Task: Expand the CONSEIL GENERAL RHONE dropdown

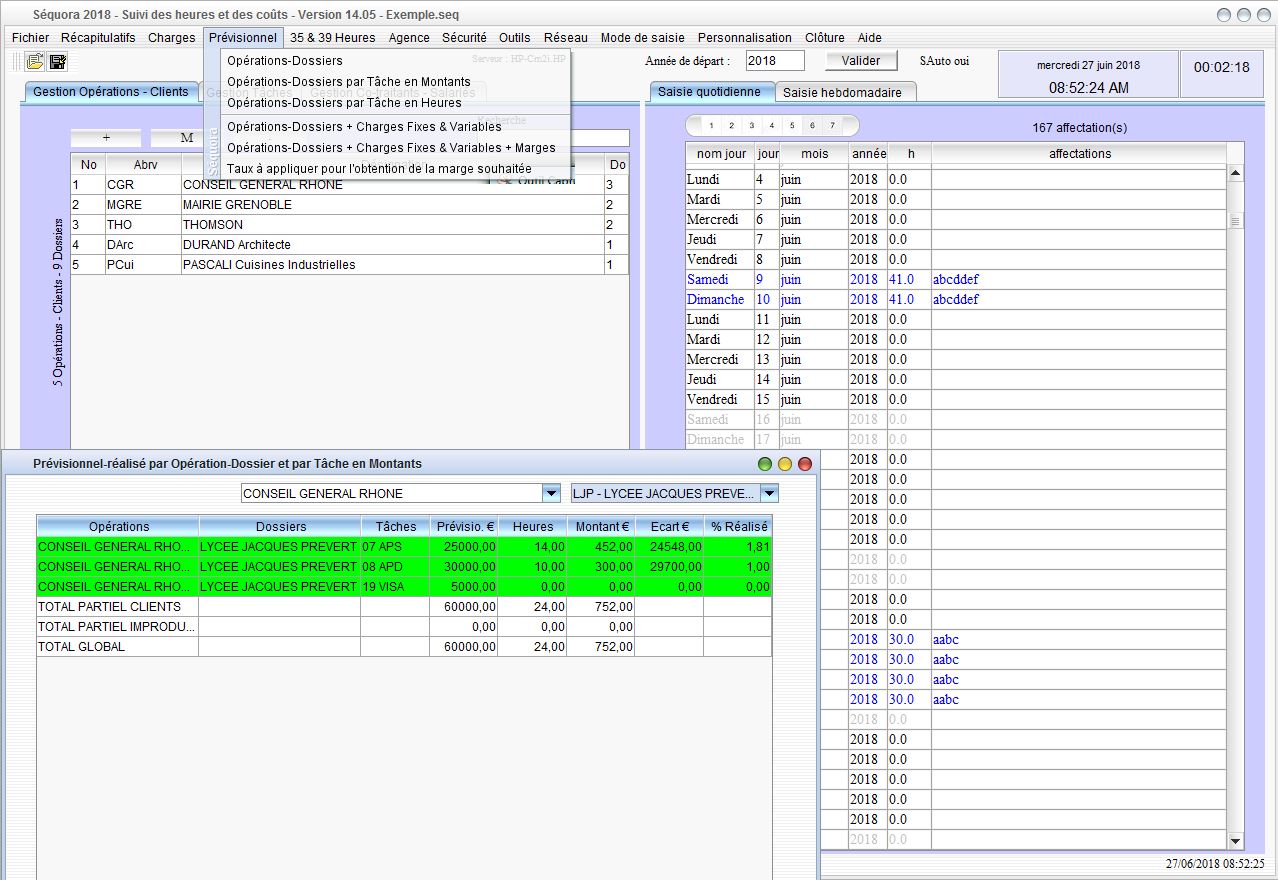Action: click(551, 493)
